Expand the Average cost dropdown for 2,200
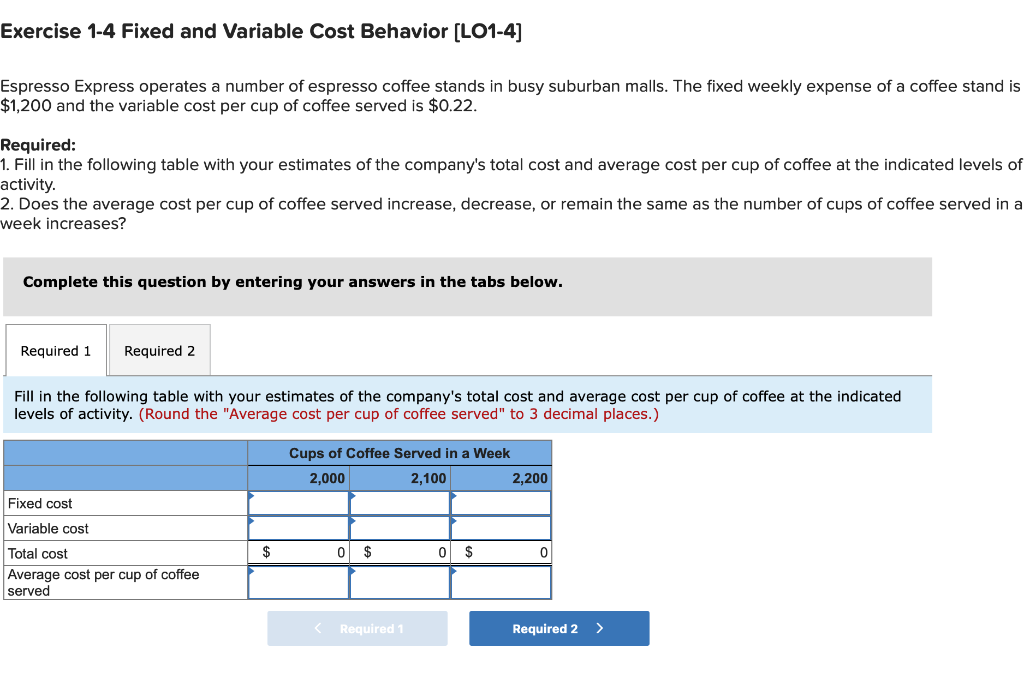This screenshot has height=696, width=1024. click(454, 571)
